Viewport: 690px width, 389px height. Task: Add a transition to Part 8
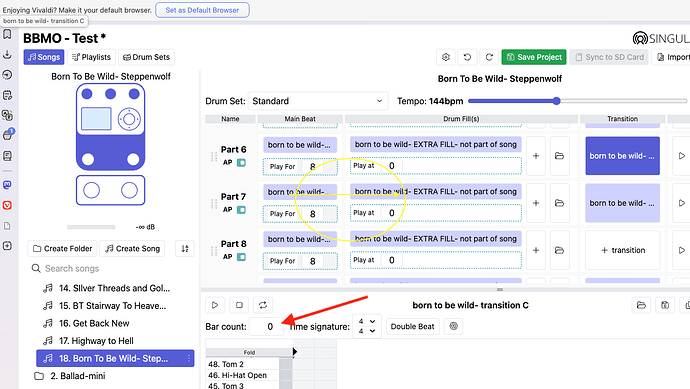click(622, 250)
